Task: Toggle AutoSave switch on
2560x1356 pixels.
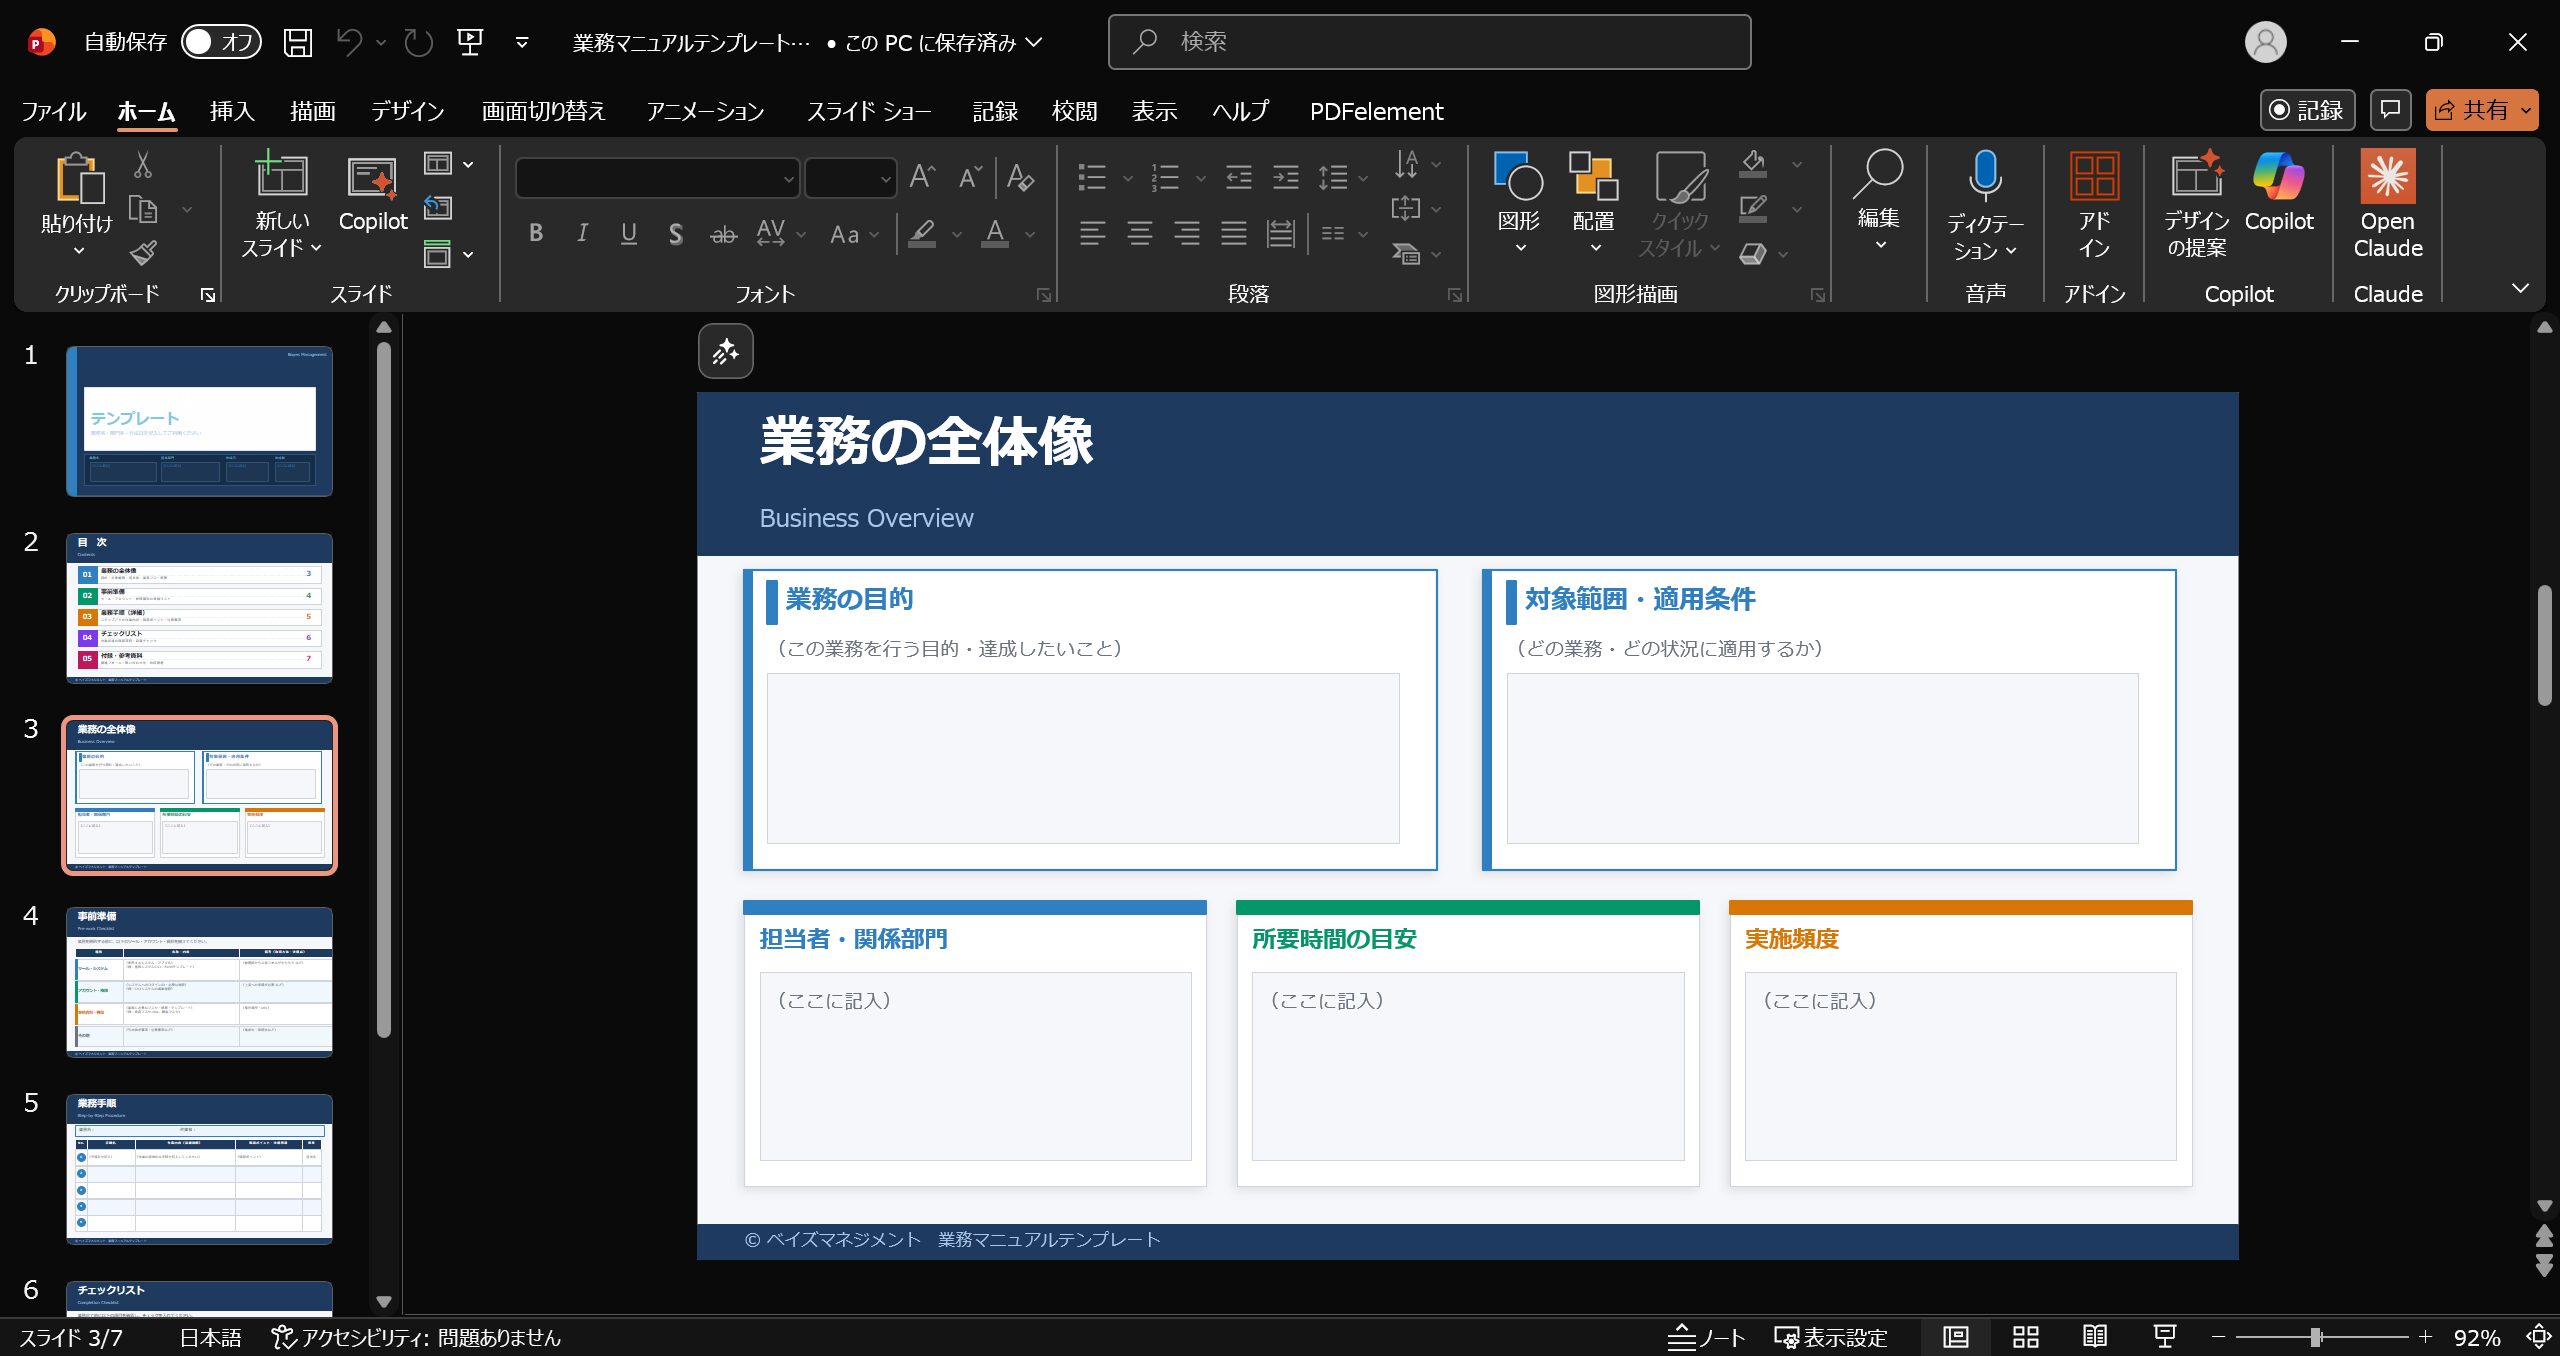Action: click(221, 42)
